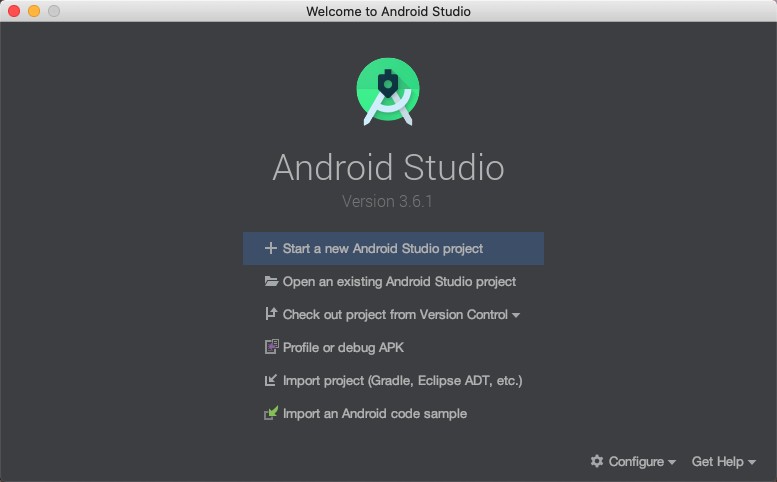Select Import an Android code sample
The width and height of the screenshot is (777, 482).
click(375, 413)
